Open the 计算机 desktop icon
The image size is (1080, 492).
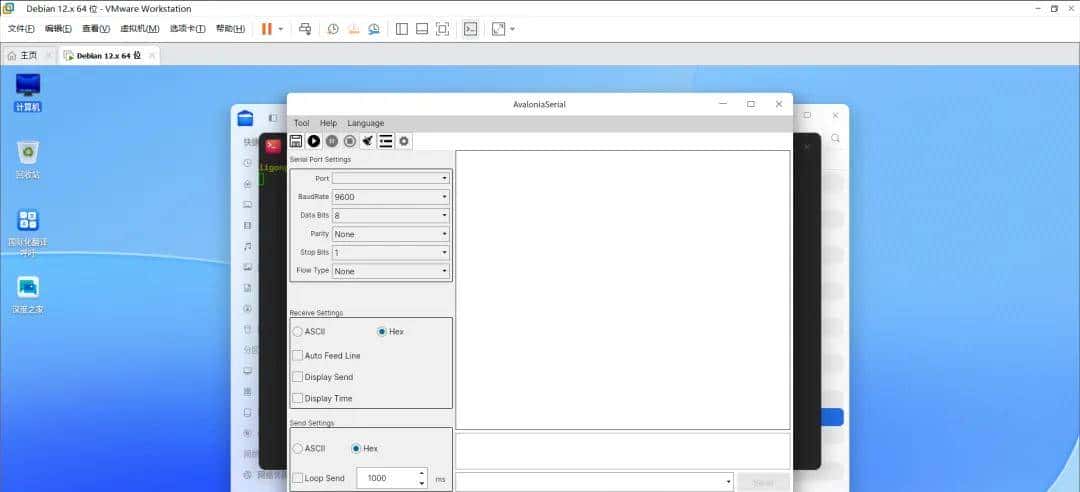point(28,92)
